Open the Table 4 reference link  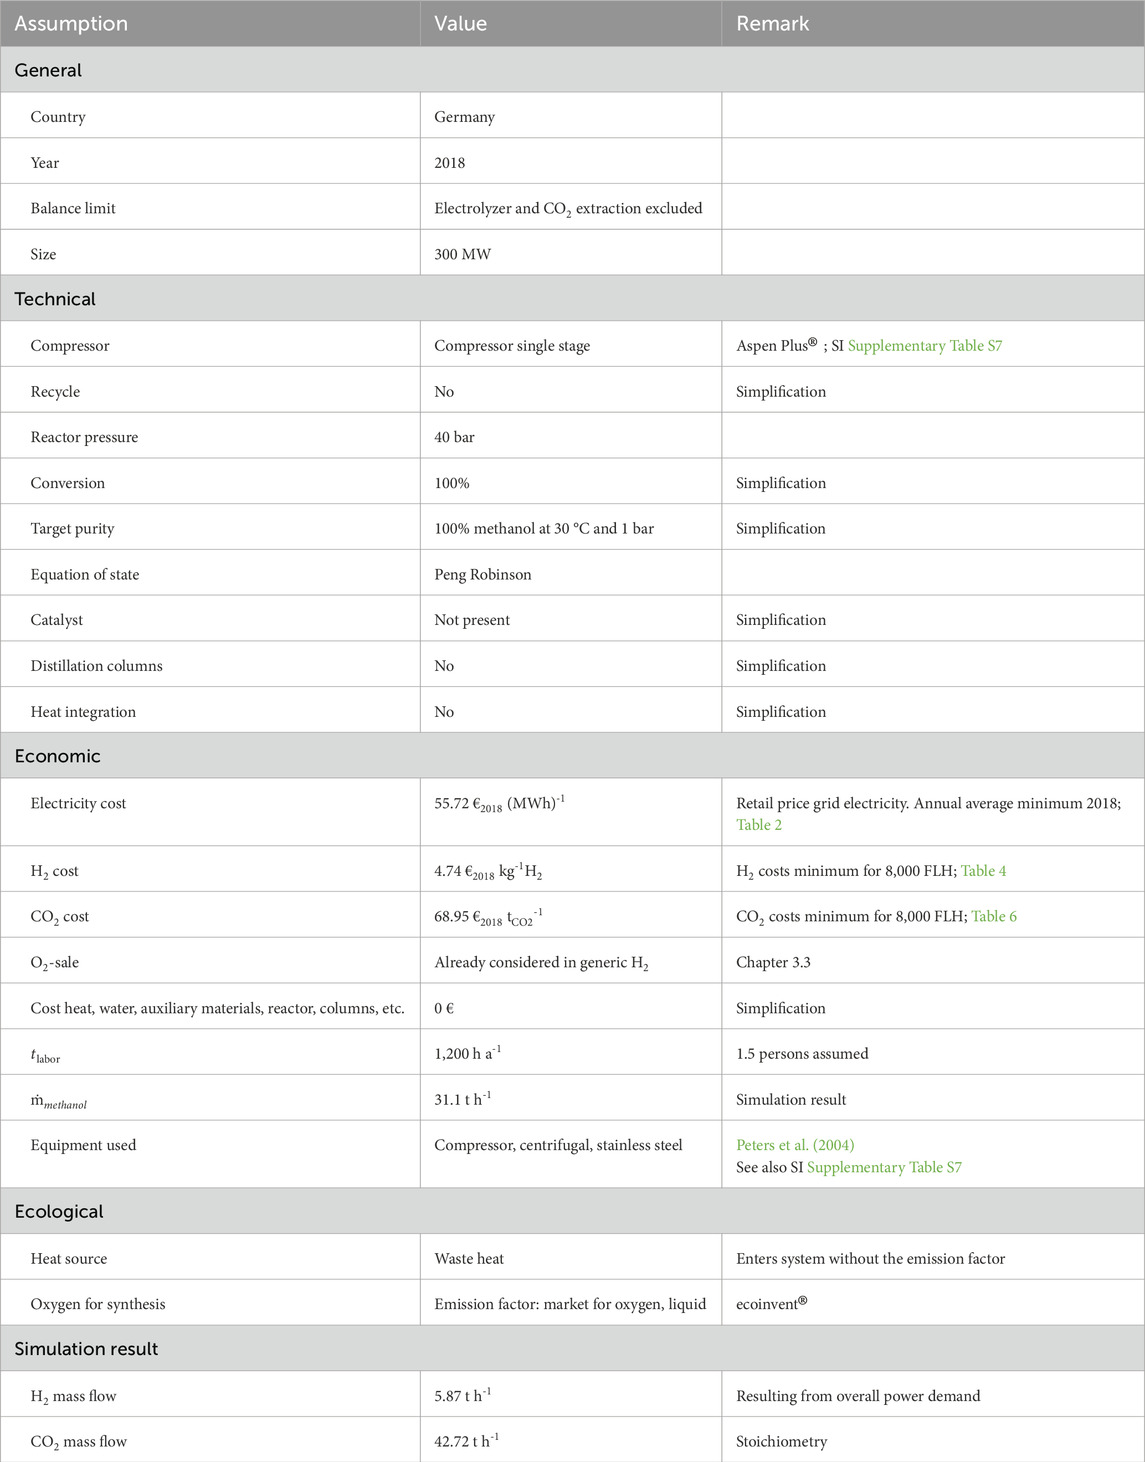(983, 871)
